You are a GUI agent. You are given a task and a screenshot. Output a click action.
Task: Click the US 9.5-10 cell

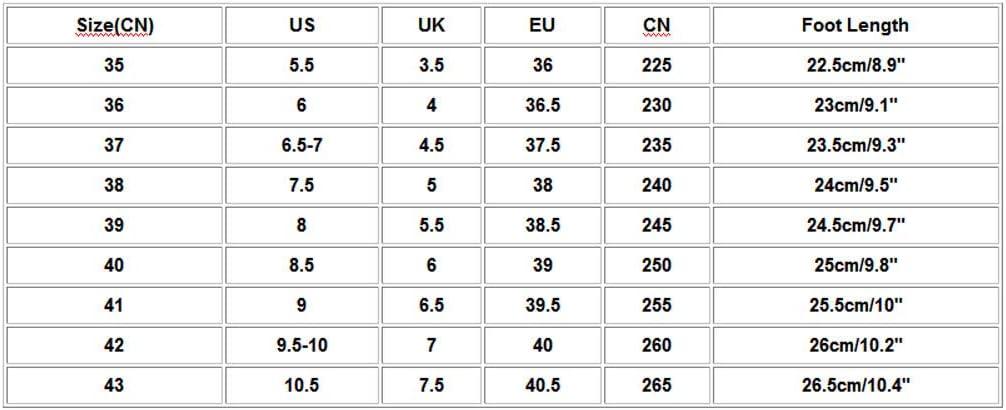(301, 345)
